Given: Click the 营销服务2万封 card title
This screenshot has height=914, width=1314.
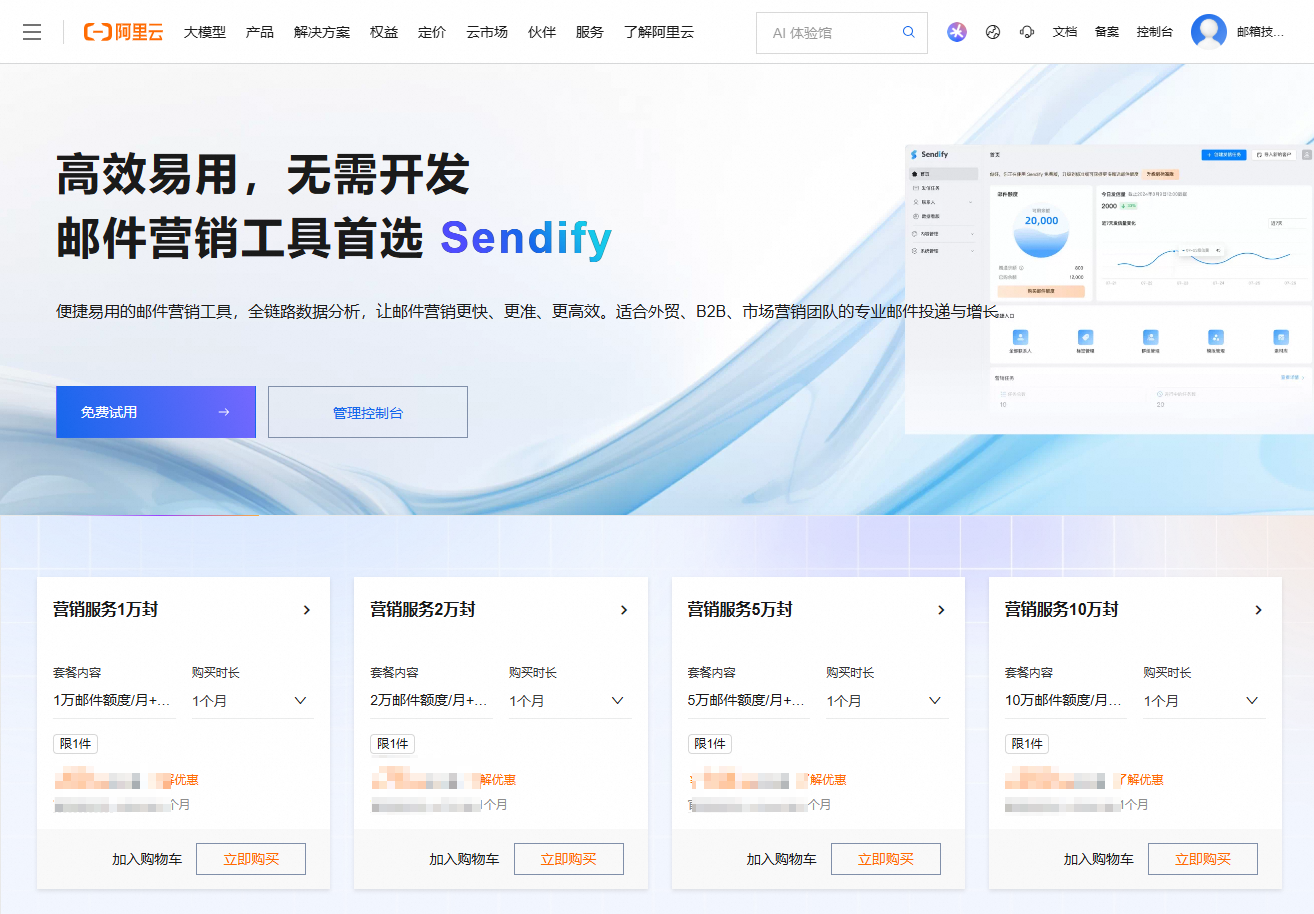Looking at the screenshot, I should (x=423, y=610).
